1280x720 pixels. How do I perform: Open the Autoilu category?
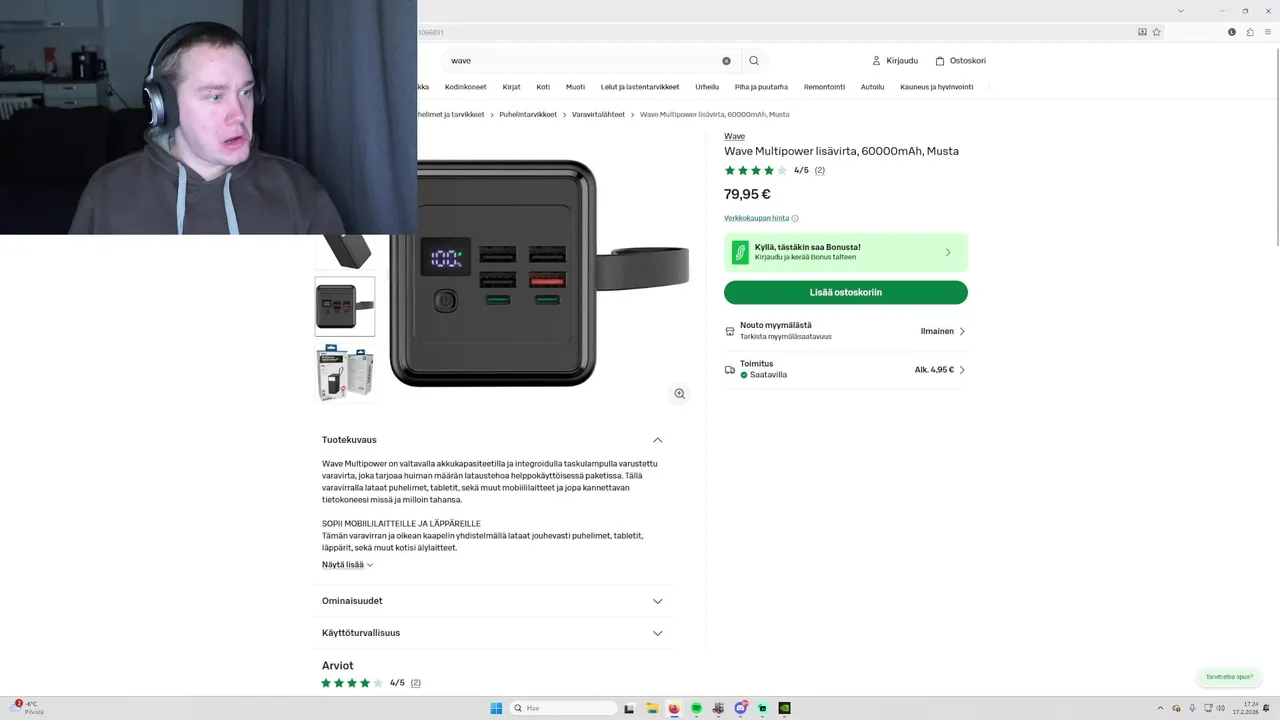(872, 87)
